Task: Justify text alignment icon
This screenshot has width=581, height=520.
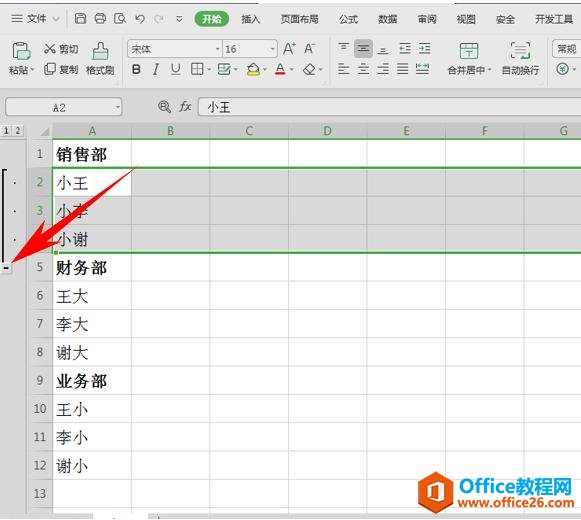Action: pos(403,69)
